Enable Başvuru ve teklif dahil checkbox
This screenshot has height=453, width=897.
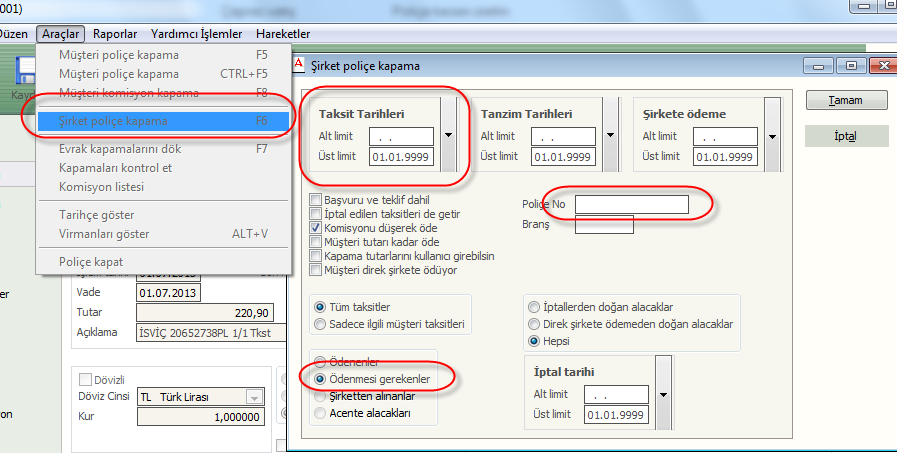pos(316,200)
